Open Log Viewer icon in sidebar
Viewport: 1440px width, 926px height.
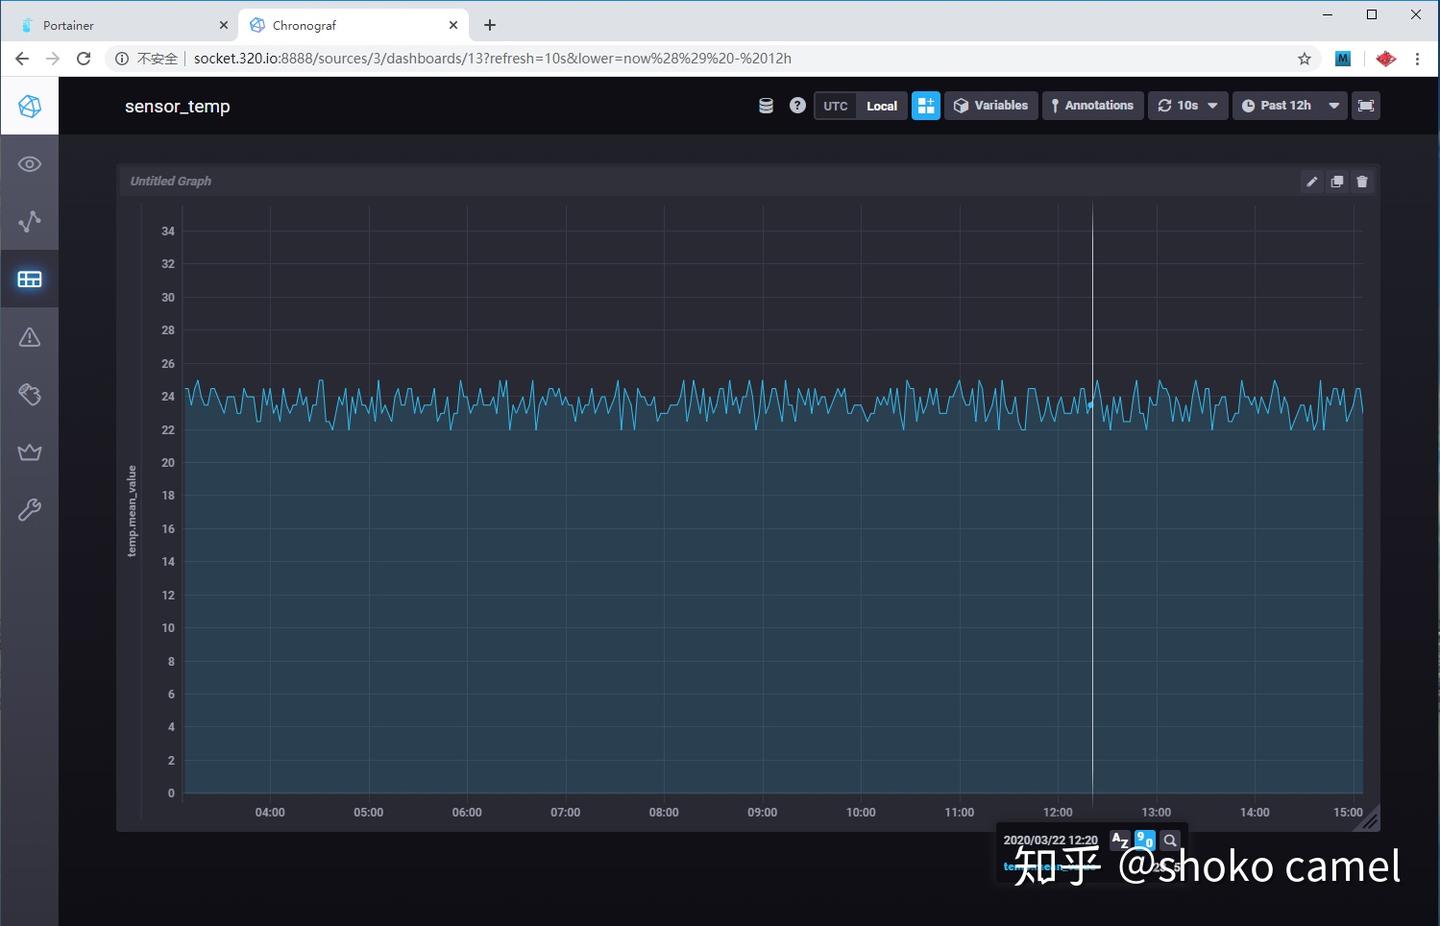coord(30,394)
